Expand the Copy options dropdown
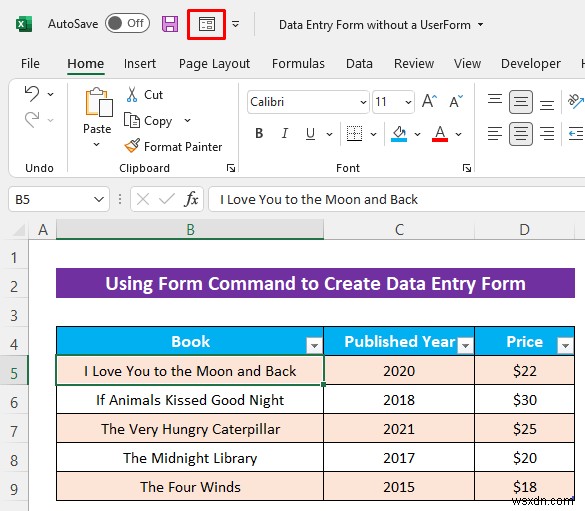The image size is (585, 511). pos(188,120)
